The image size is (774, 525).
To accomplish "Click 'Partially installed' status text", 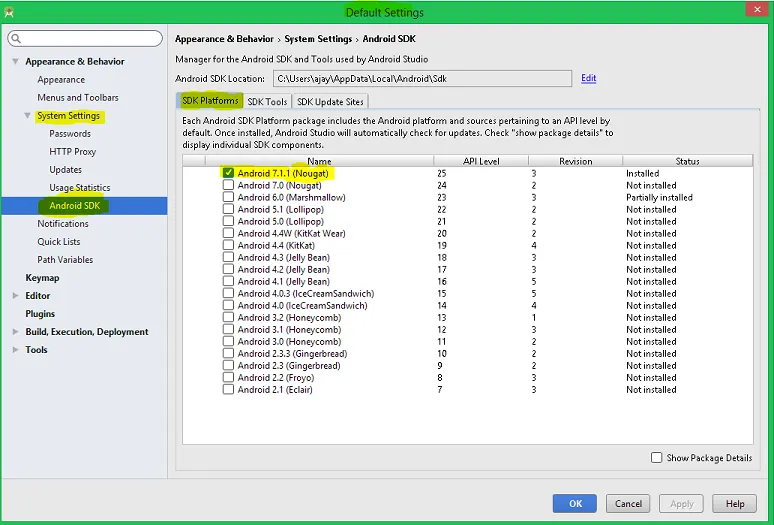I will [659, 197].
